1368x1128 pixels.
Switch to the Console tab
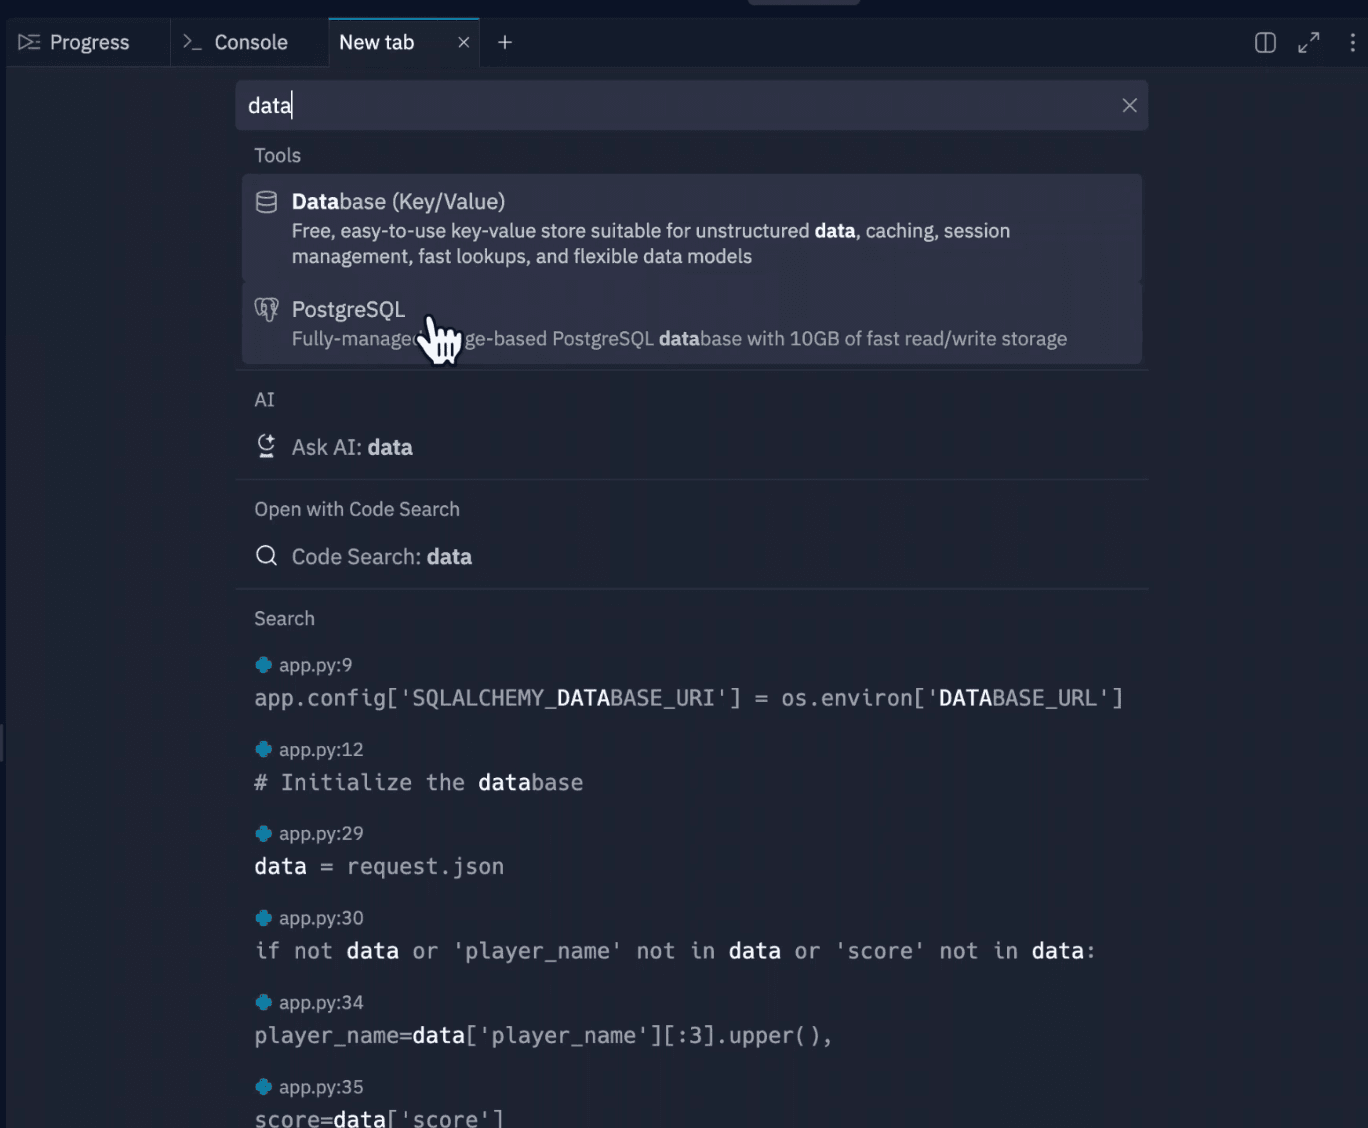click(236, 42)
